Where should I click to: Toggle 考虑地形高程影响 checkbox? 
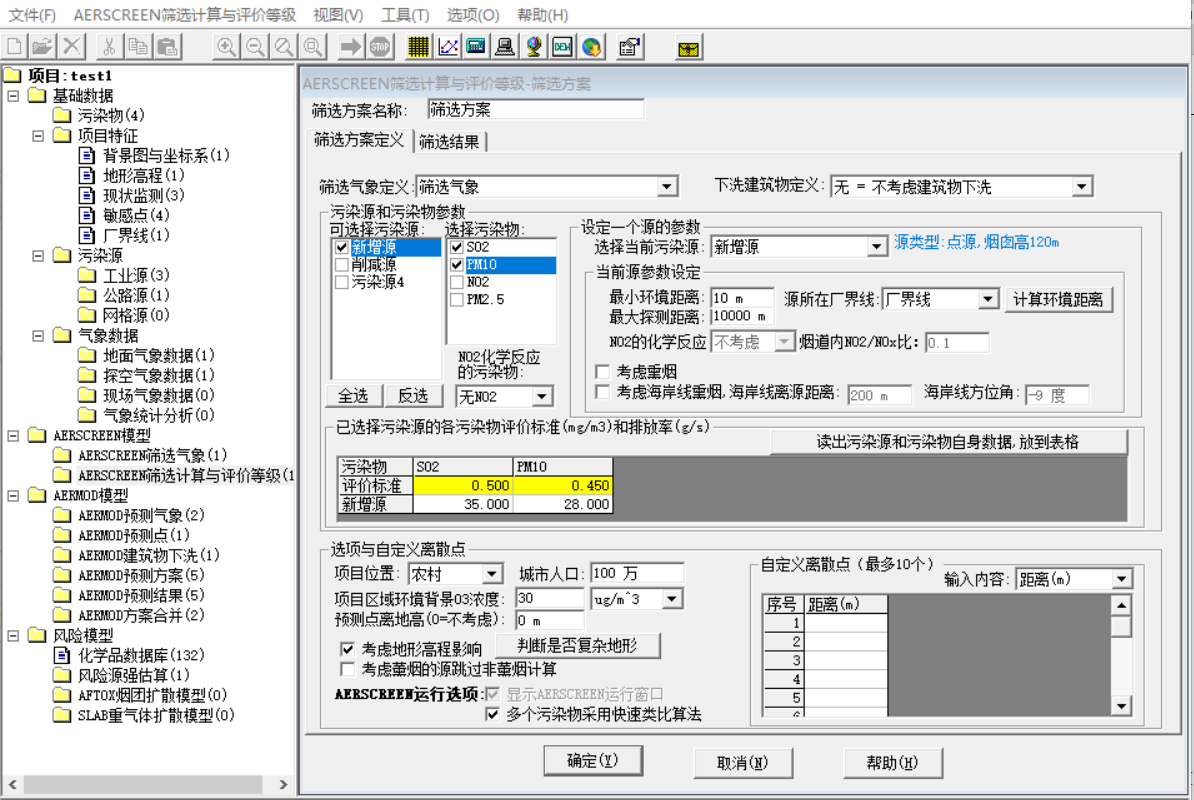point(347,649)
